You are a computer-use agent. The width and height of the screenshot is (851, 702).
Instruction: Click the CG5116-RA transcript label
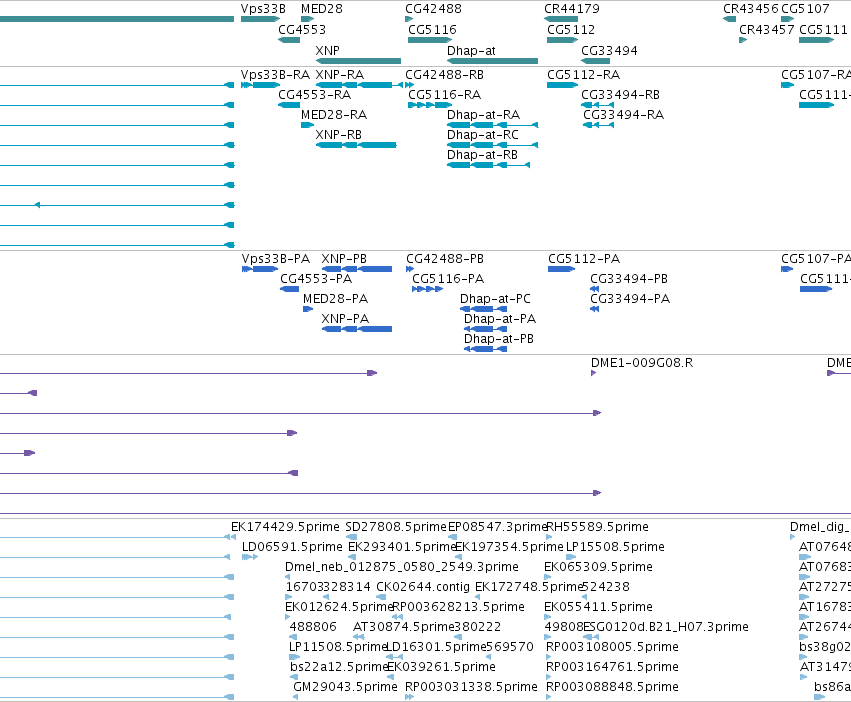tap(444, 95)
